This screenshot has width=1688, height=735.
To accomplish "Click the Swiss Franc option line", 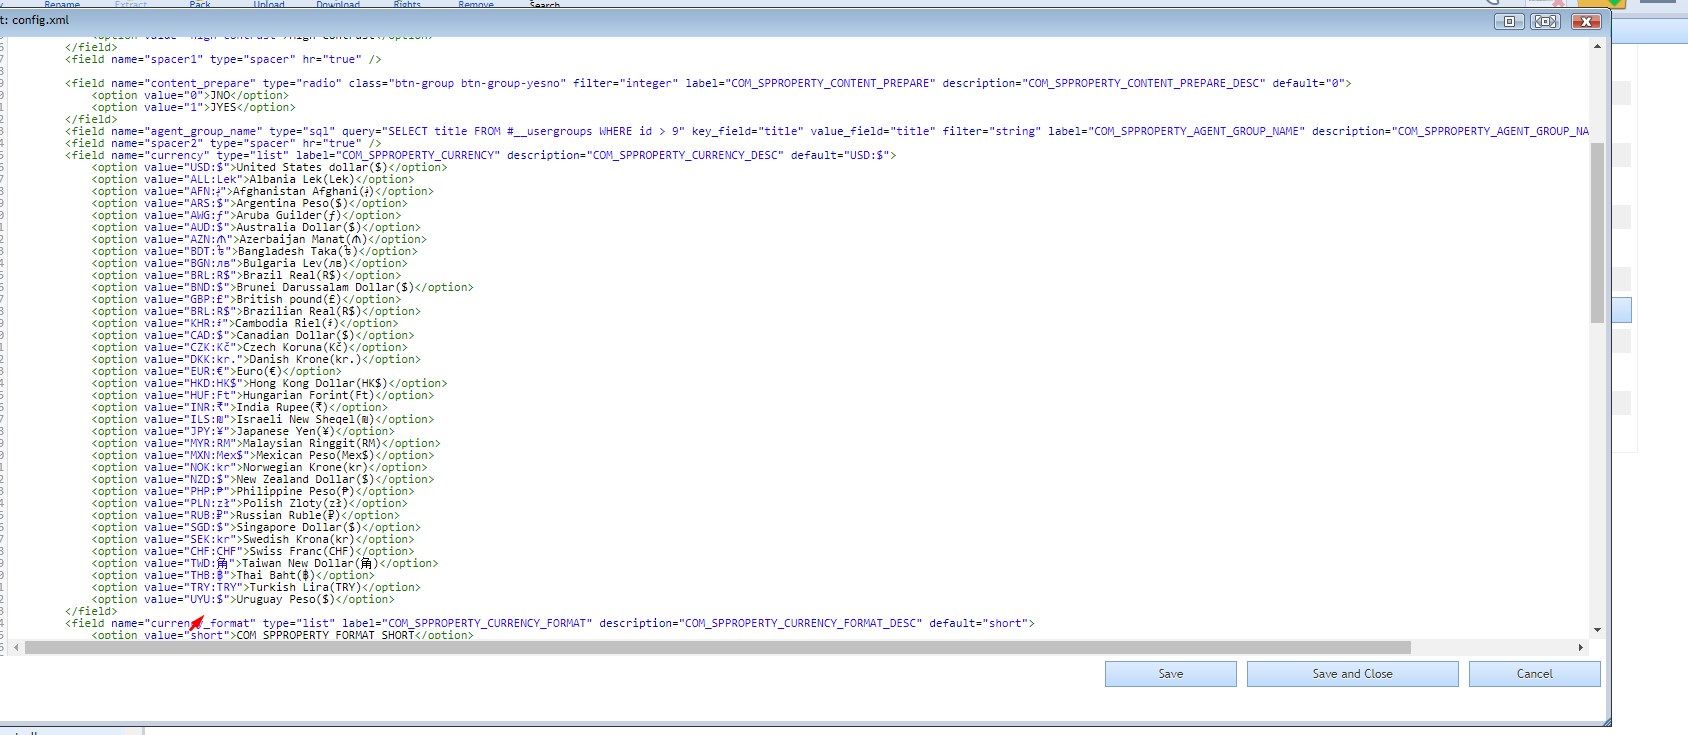I will pyautogui.click(x=253, y=551).
